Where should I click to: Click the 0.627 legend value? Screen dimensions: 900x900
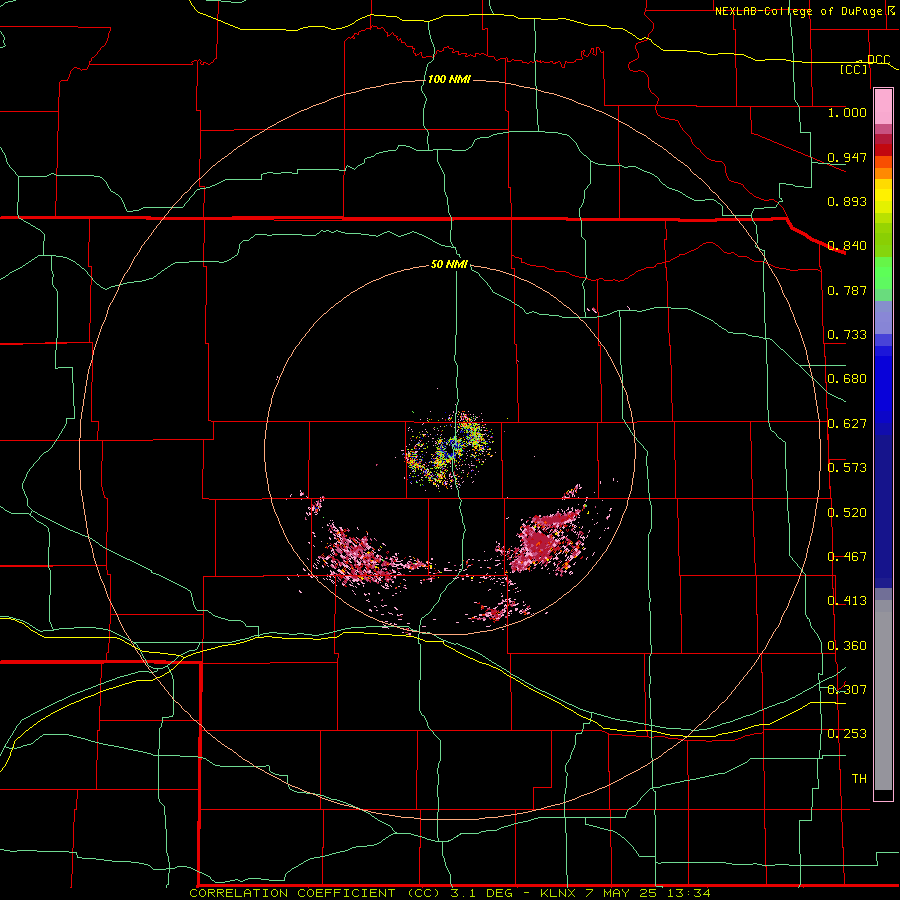click(x=847, y=424)
